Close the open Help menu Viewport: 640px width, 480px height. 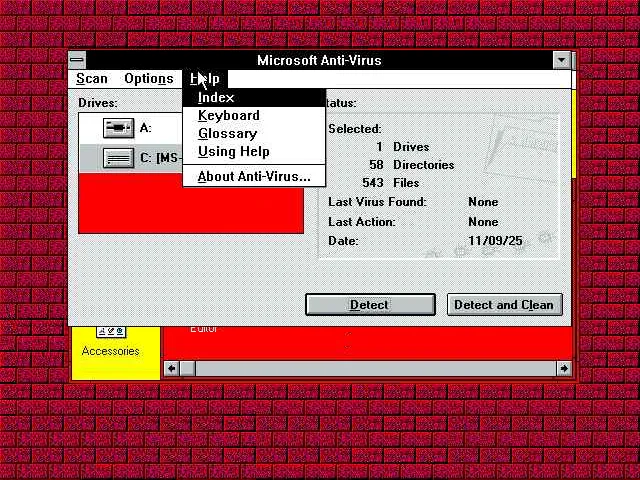click(205, 78)
